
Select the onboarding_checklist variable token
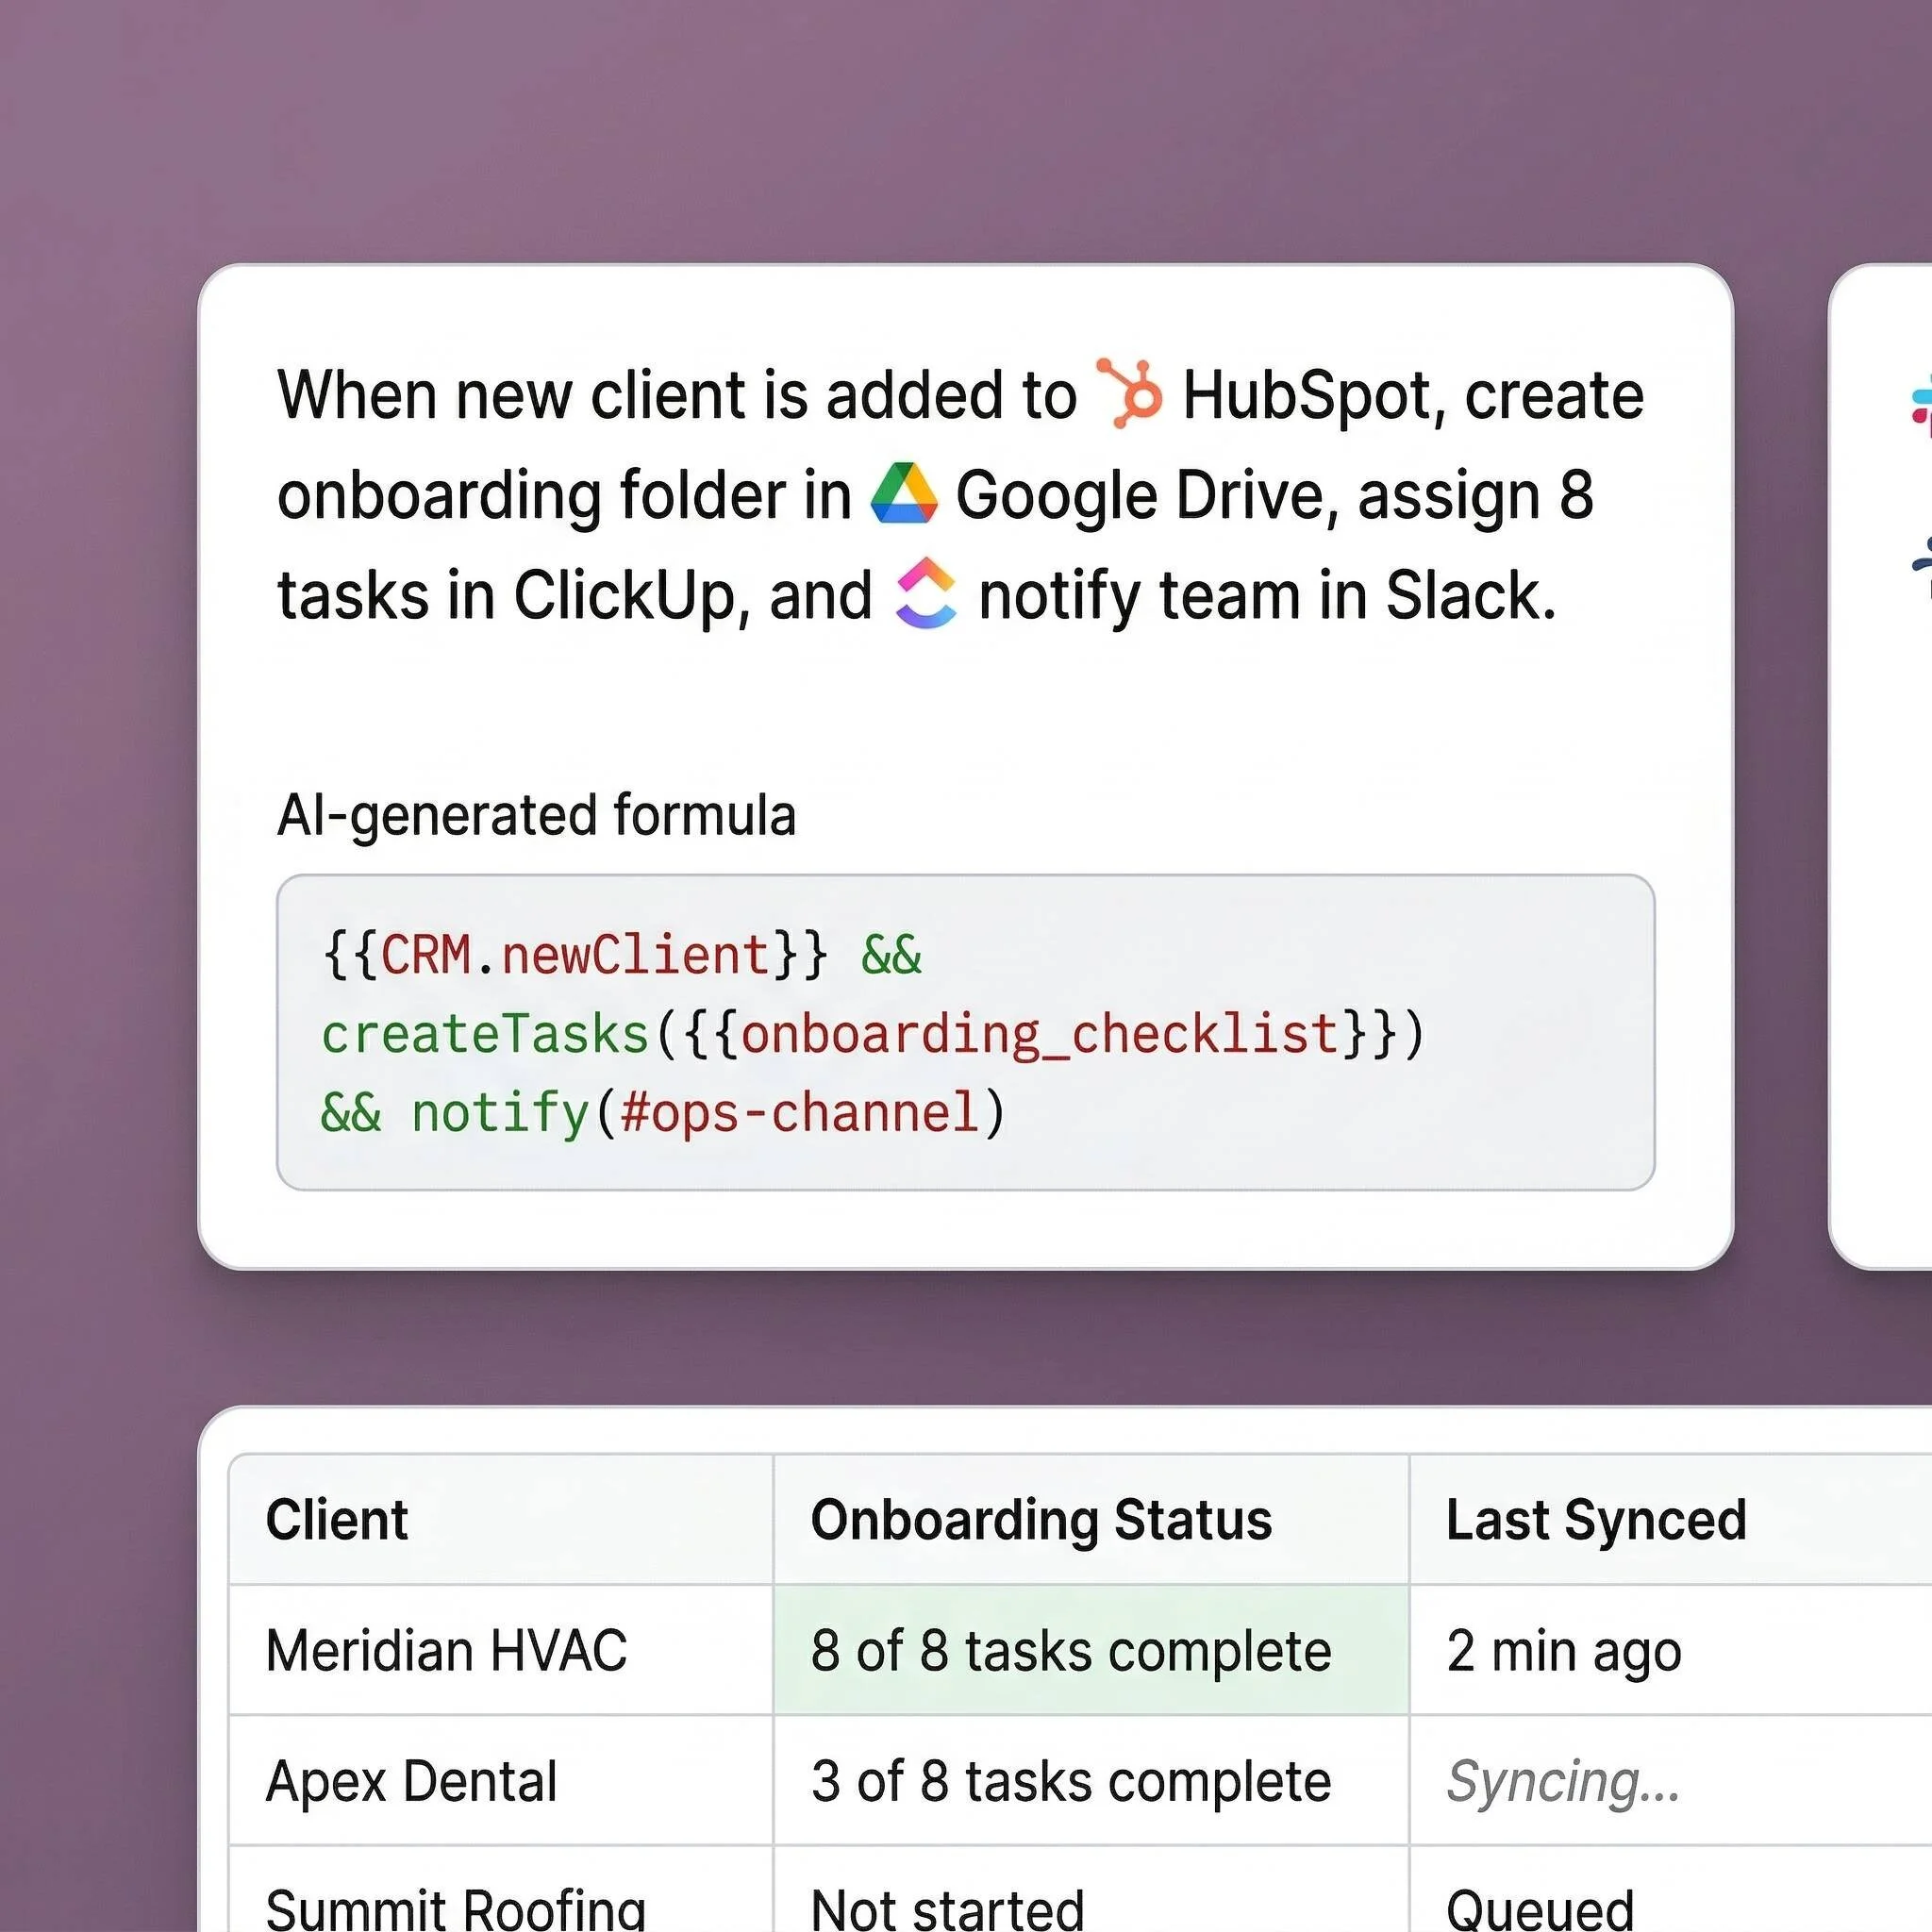click(x=1040, y=1033)
